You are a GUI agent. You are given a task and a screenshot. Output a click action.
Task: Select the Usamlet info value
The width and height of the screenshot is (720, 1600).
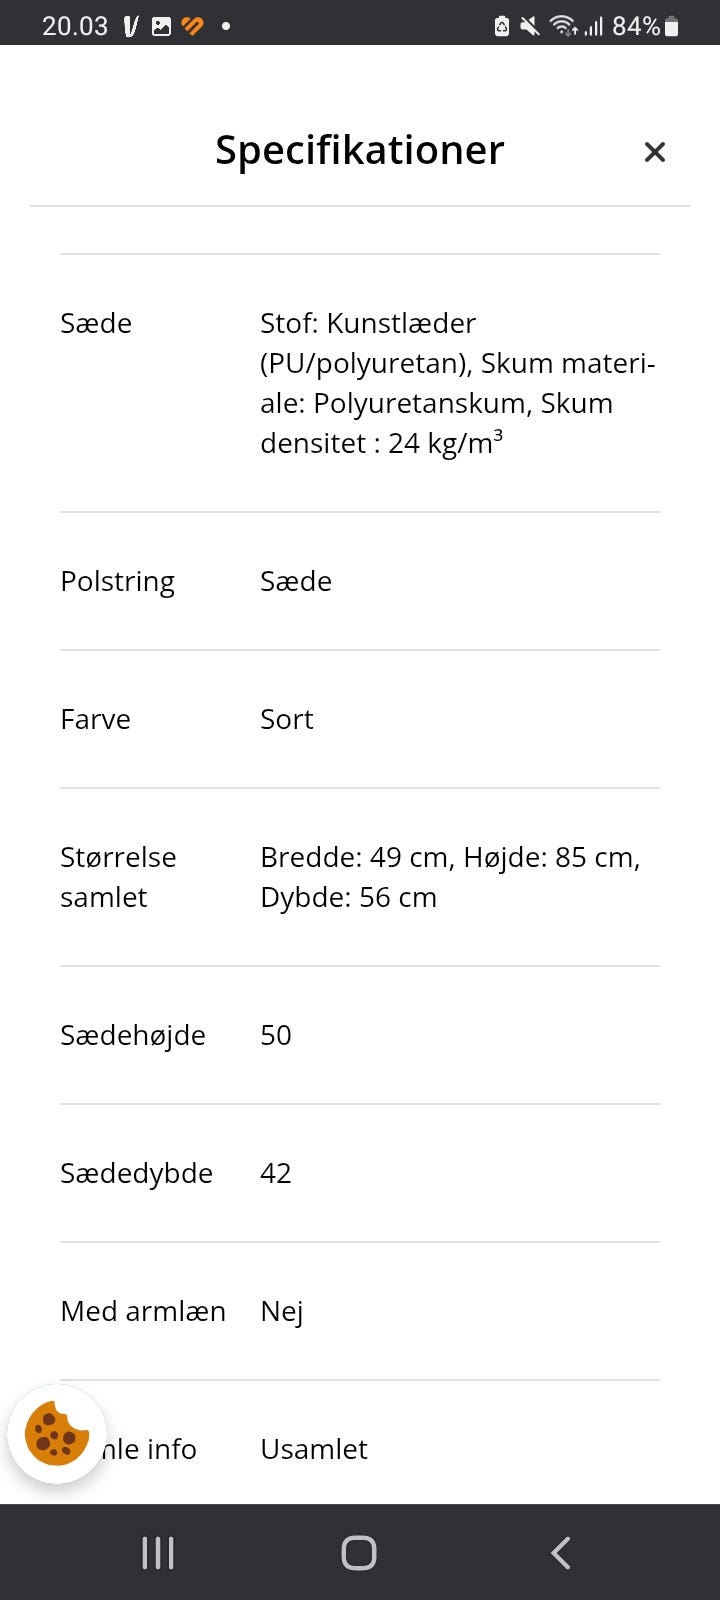point(314,1448)
